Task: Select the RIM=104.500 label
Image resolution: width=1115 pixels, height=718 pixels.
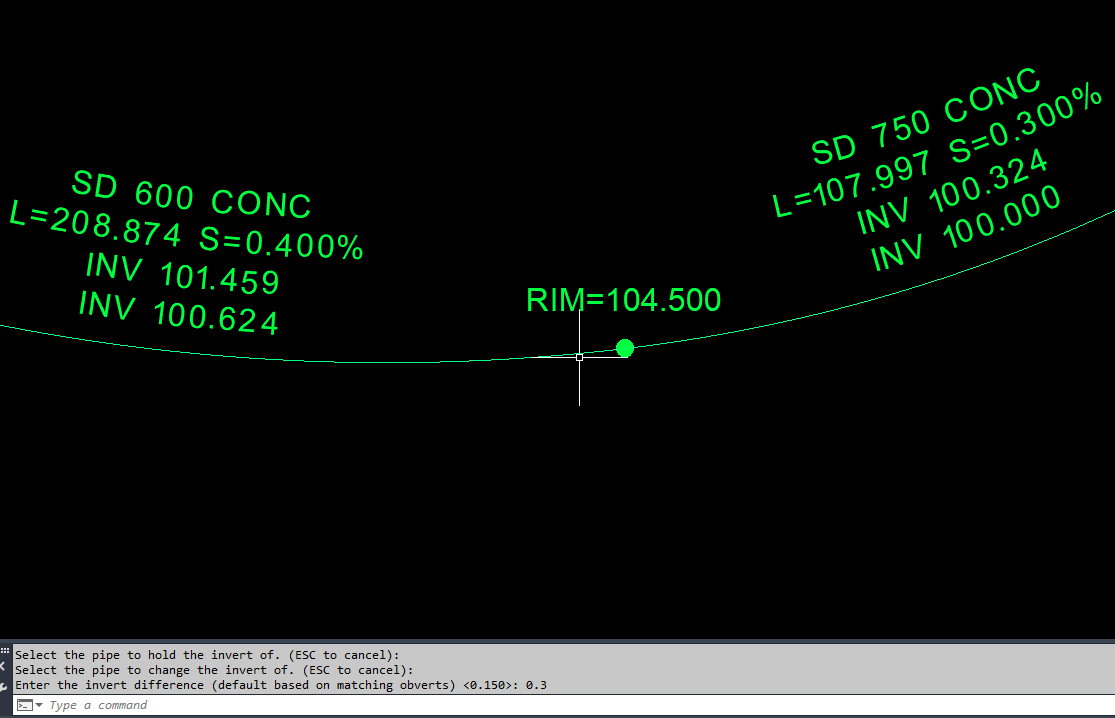Action: click(x=624, y=300)
